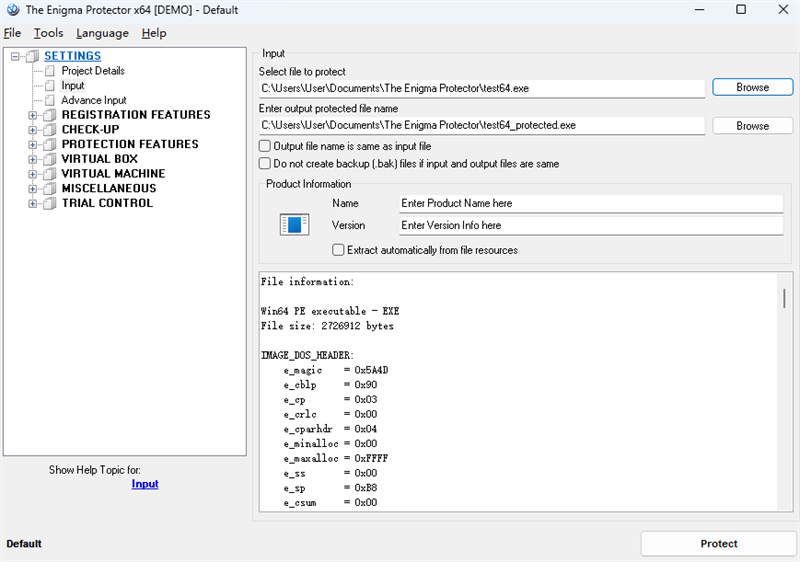Click the Enigma Protector title bar icon

coord(13,10)
